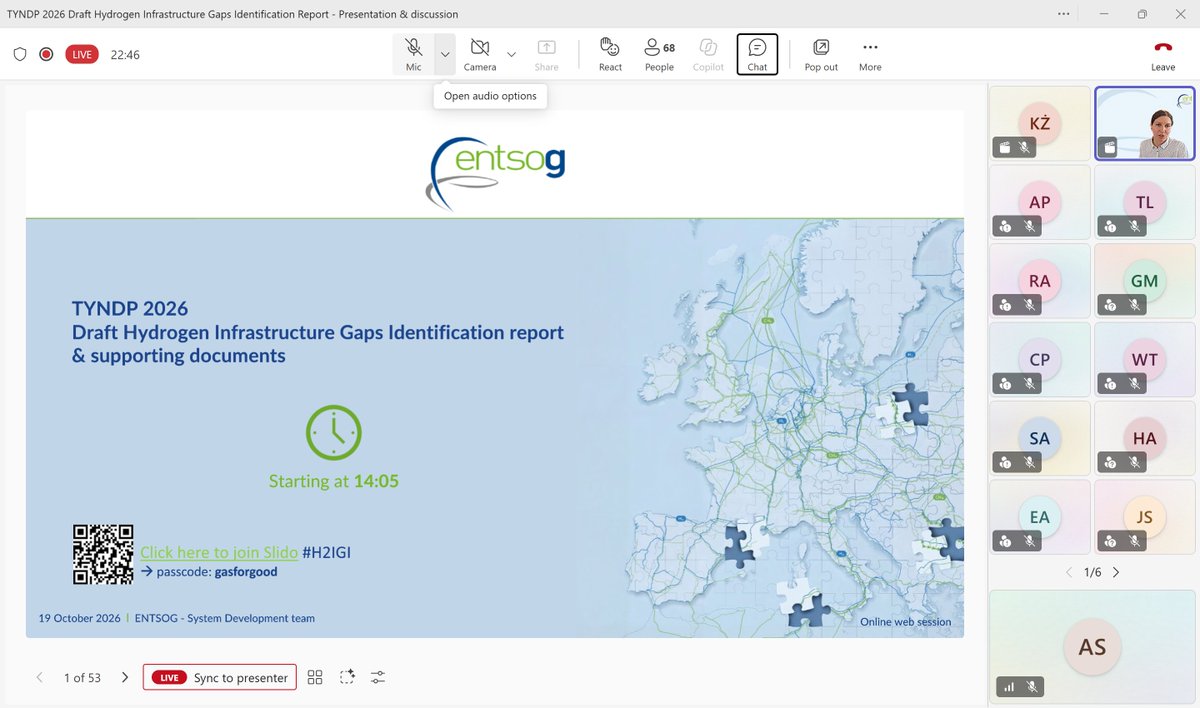
Task: Click the green clock icon on slide
Action: tap(333, 433)
